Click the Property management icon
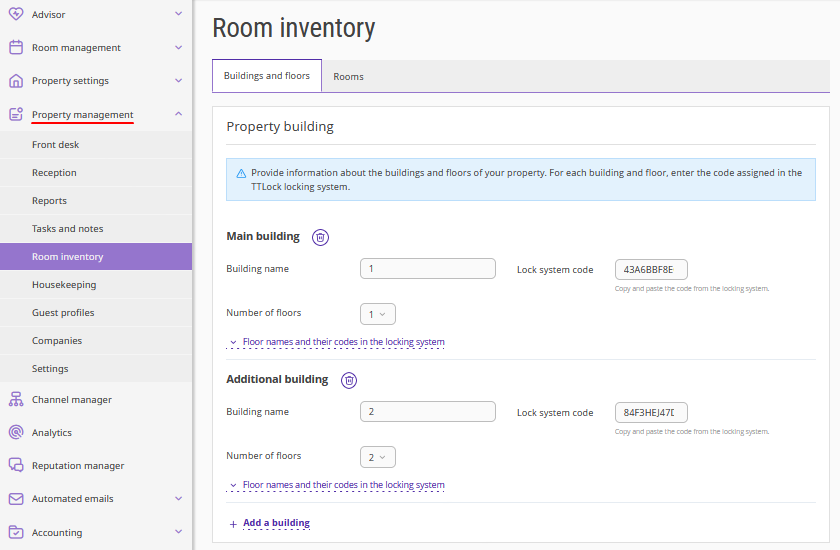 [16, 114]
